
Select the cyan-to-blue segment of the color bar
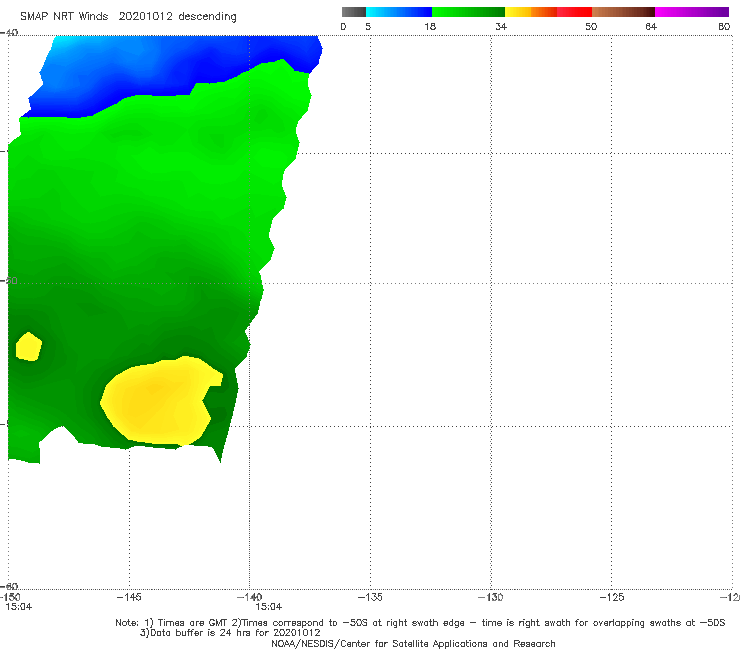[x=399, y=12]
